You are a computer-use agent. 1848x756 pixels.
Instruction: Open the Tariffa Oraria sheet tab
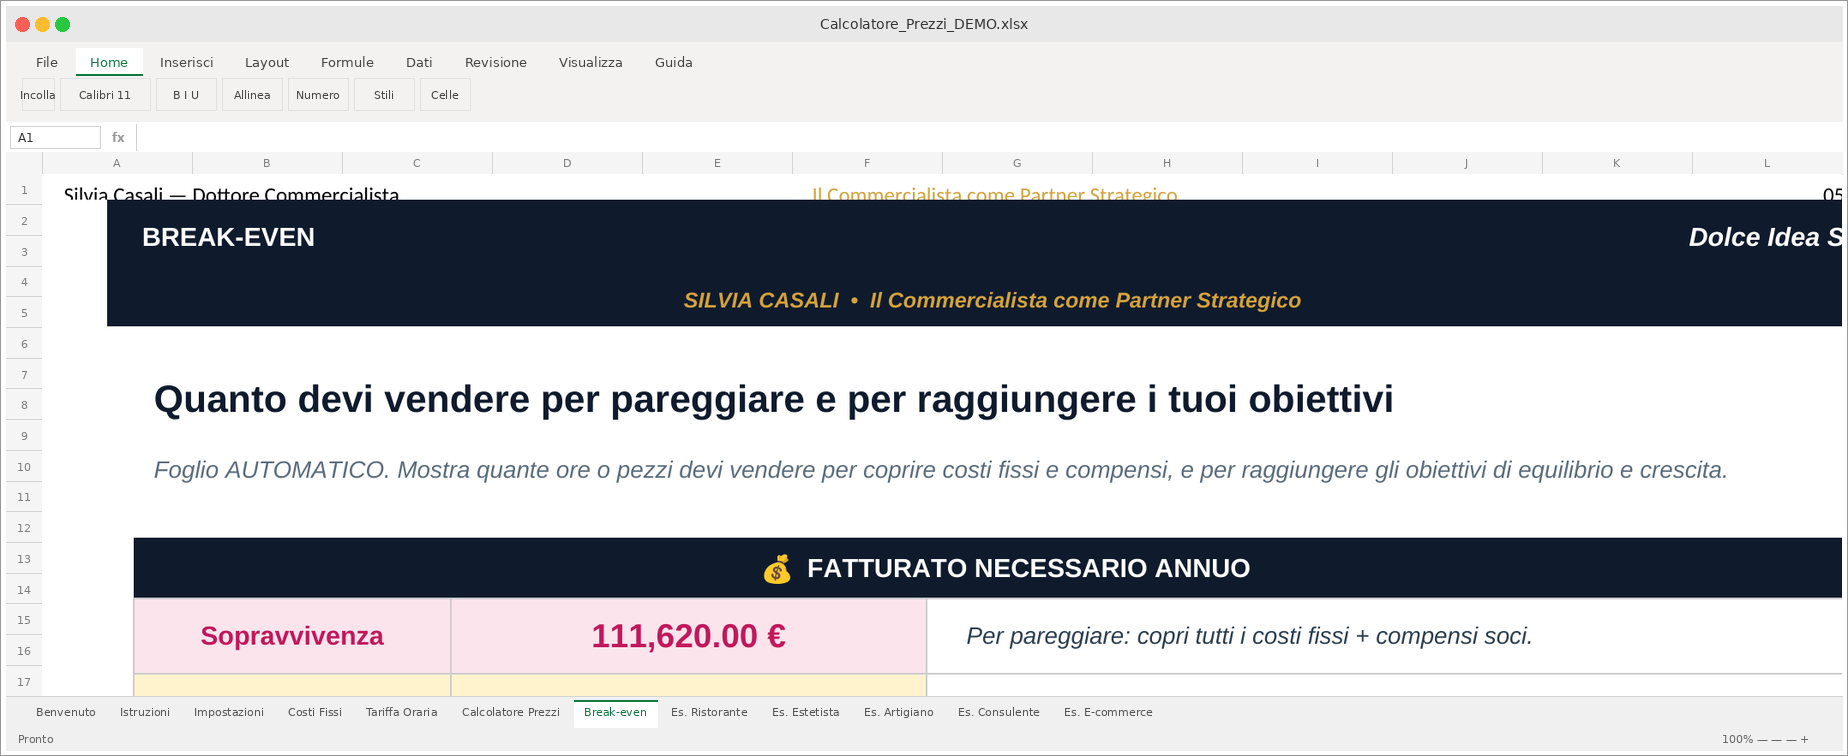tap(402, 712)
